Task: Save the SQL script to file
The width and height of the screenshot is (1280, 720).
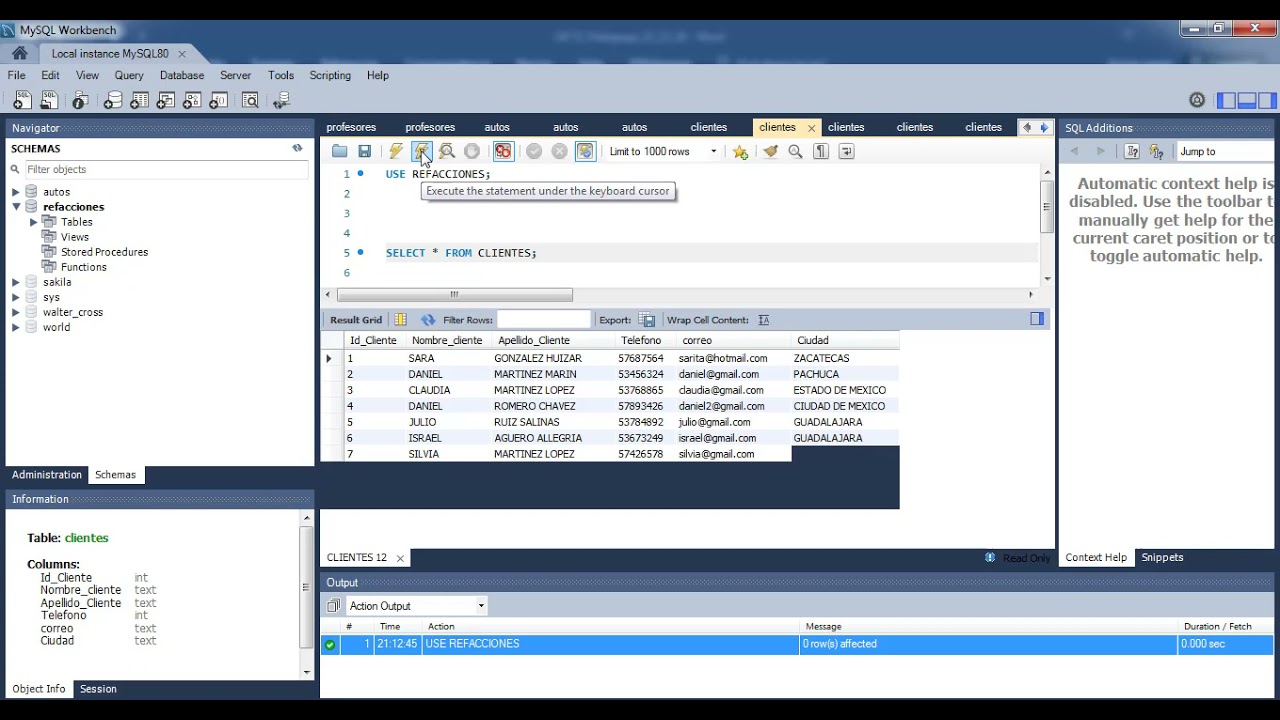Action: 365,152
